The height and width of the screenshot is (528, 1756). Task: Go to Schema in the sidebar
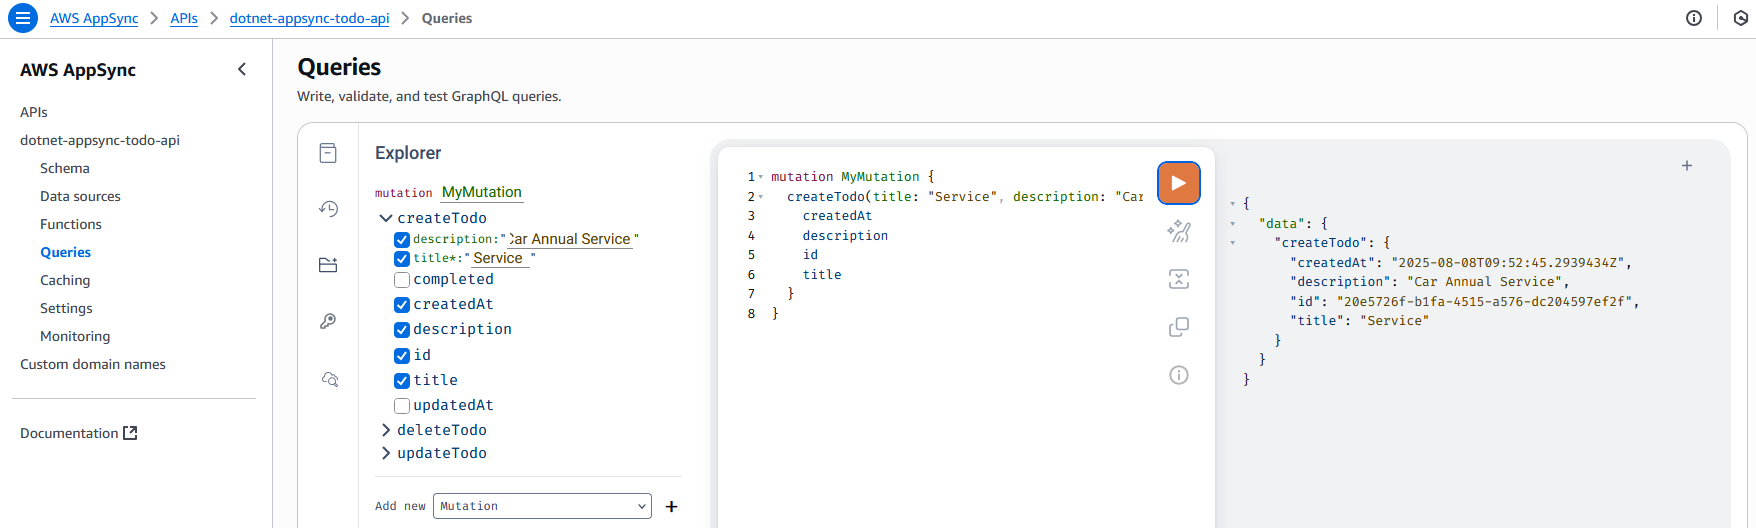(65, 168)
